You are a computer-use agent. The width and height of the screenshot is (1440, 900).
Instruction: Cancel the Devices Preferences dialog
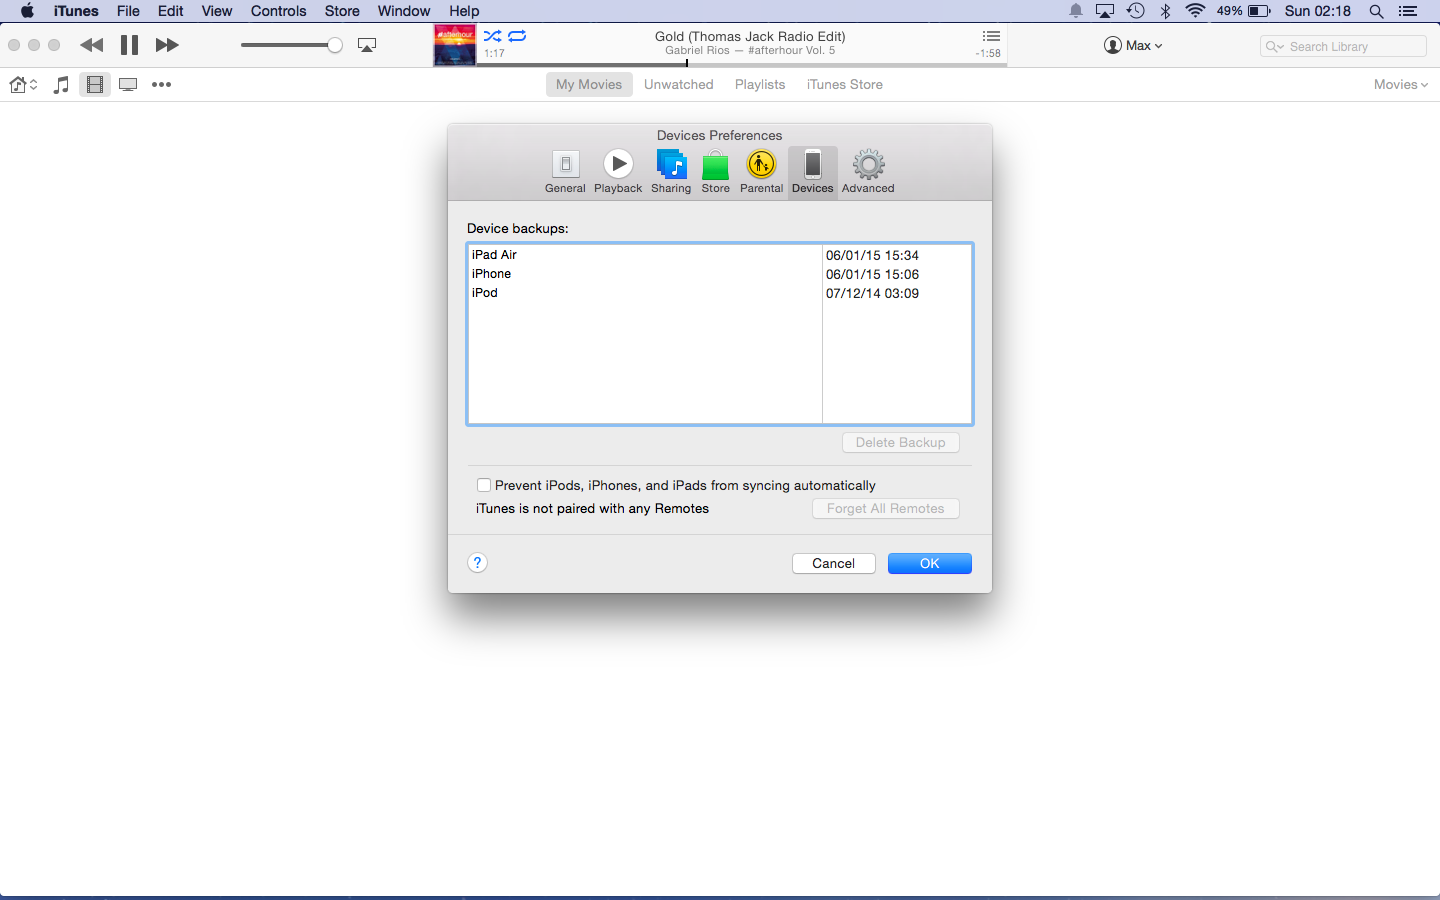pyautogui.click(x=834, y=563)
